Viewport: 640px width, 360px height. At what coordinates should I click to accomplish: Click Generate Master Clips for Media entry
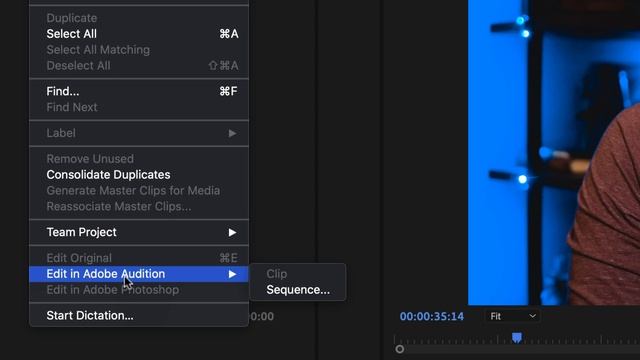139,191
